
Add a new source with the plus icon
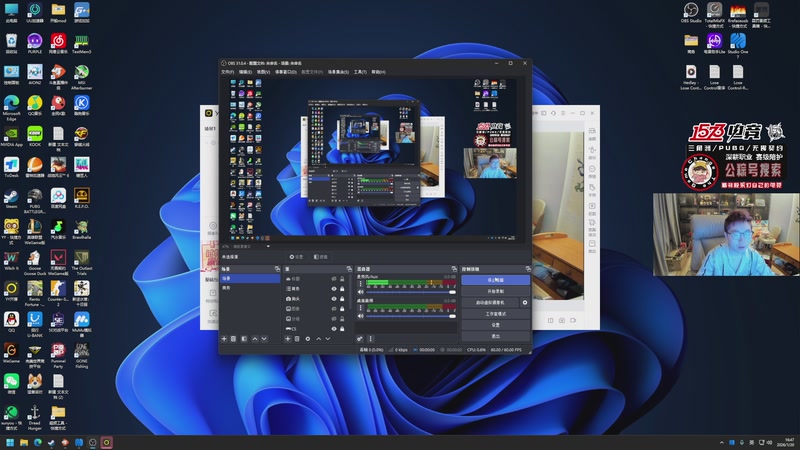tap(288, 339)
